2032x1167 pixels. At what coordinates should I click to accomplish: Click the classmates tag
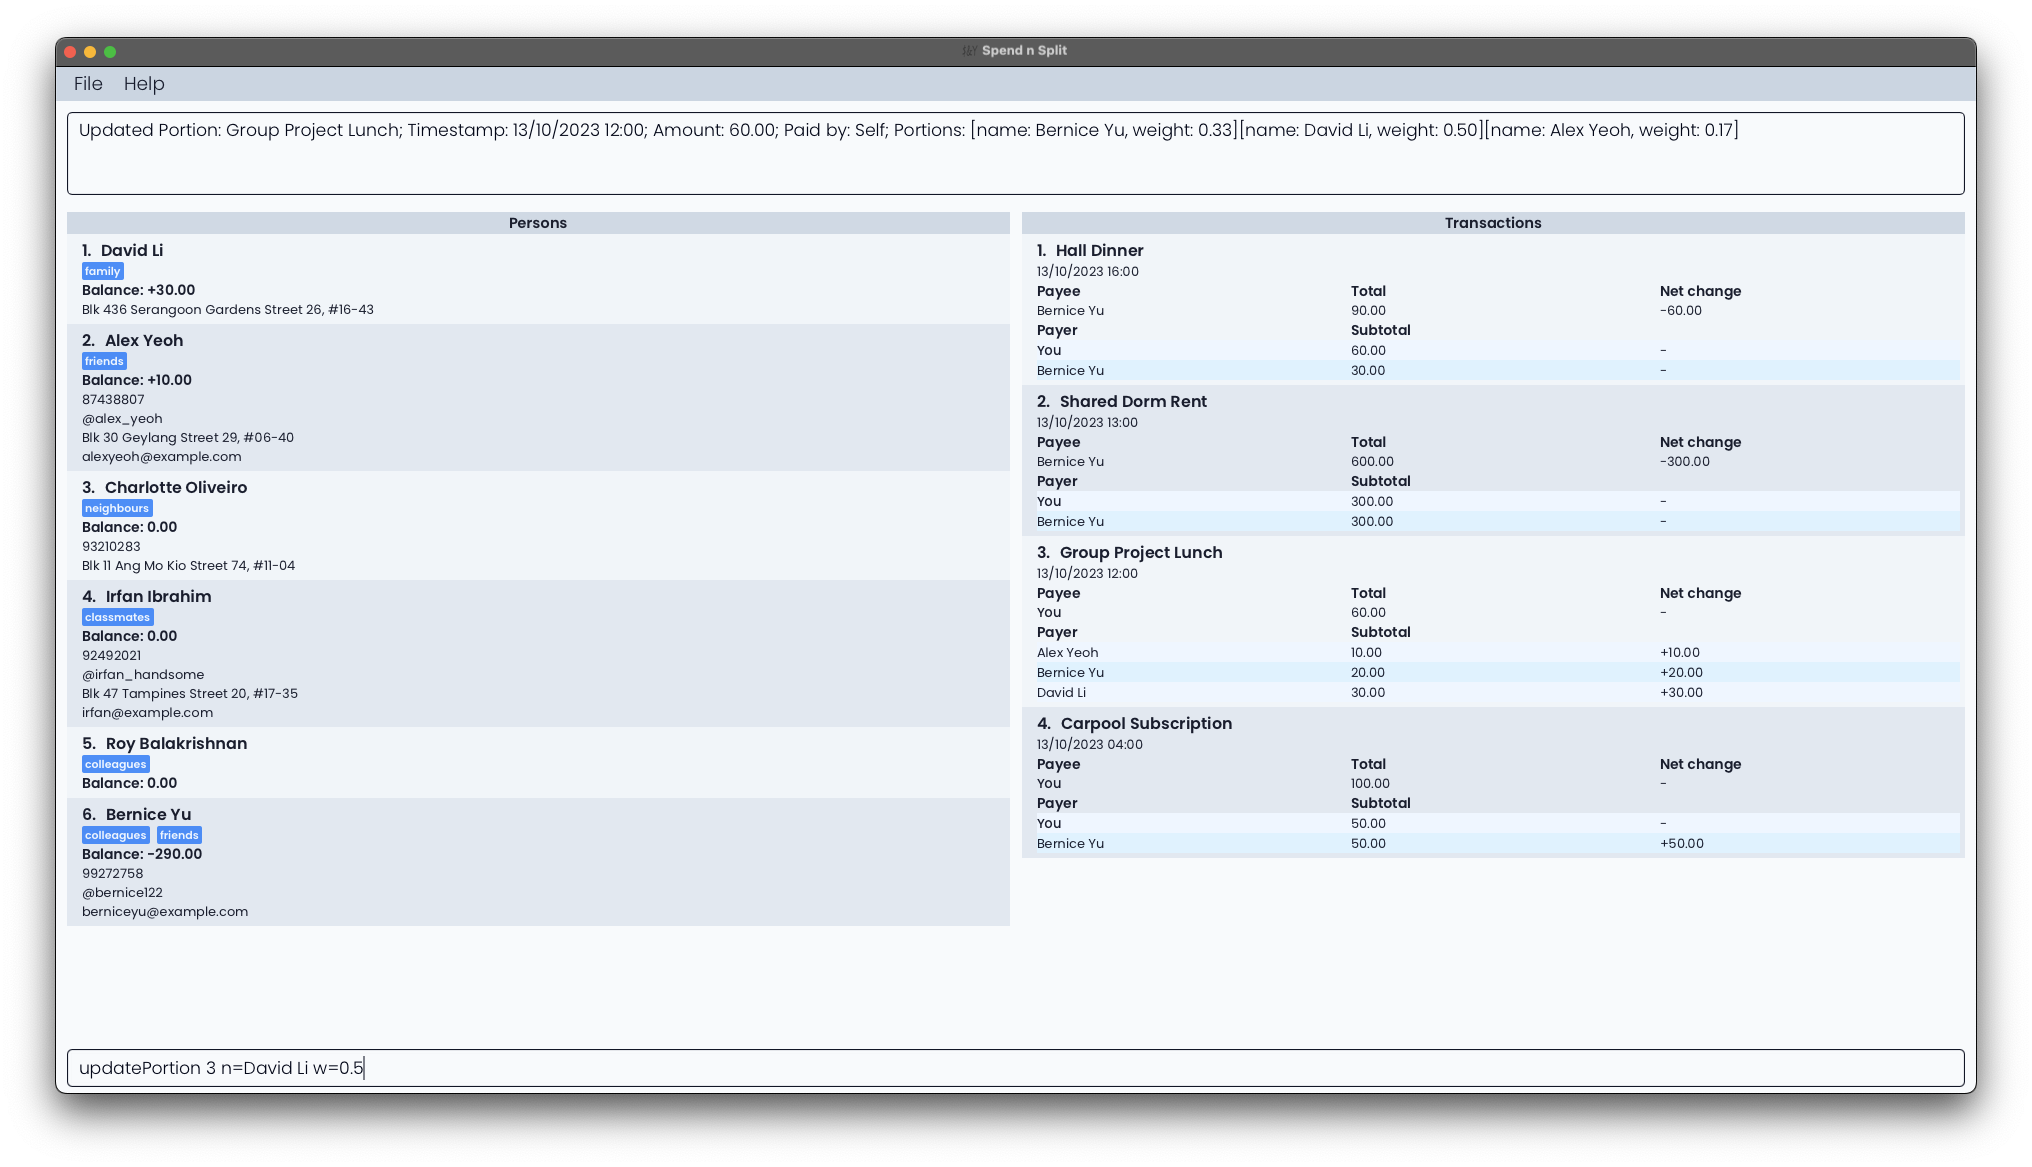(117, 617)
